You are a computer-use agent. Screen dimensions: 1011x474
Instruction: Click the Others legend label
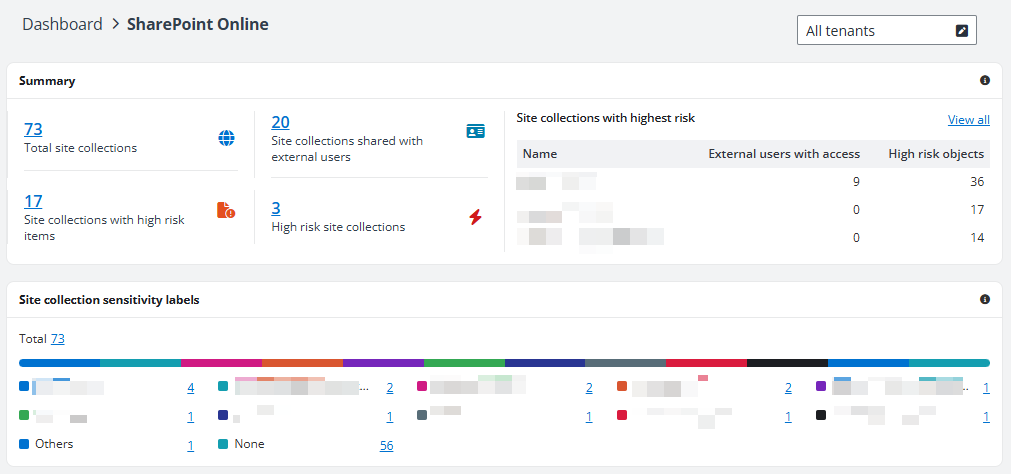(x=54, y=444)
